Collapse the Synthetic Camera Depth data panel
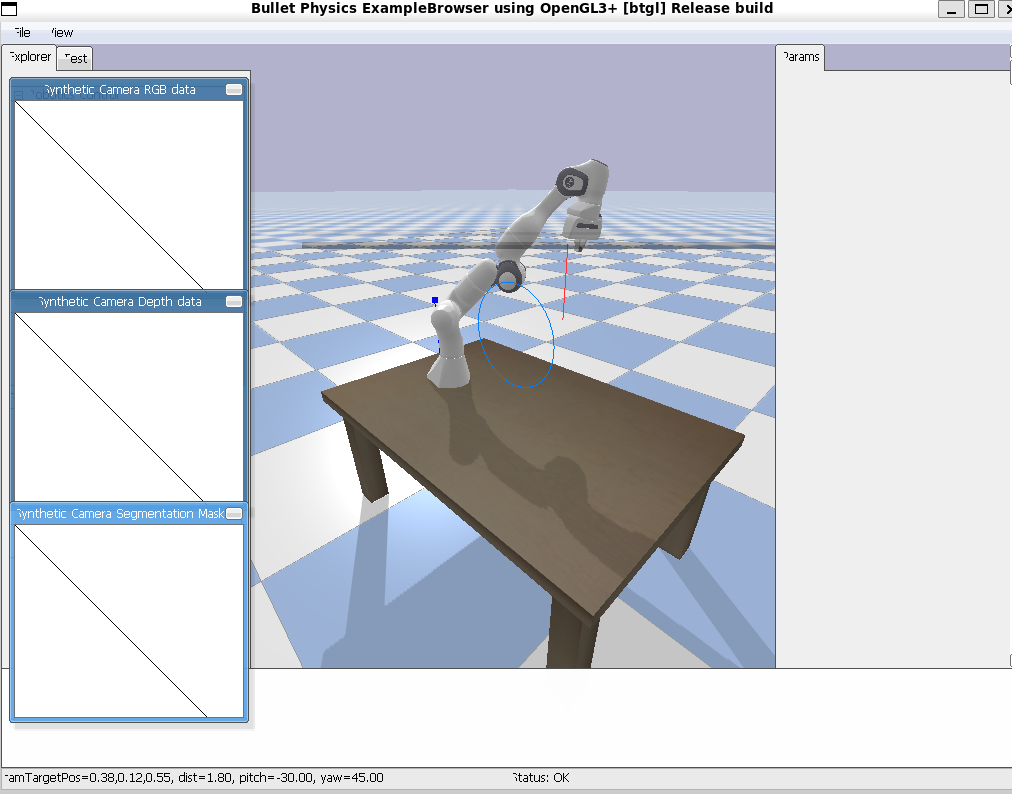The width and height of the screenshot is (1012, 794). click(234, 301)
